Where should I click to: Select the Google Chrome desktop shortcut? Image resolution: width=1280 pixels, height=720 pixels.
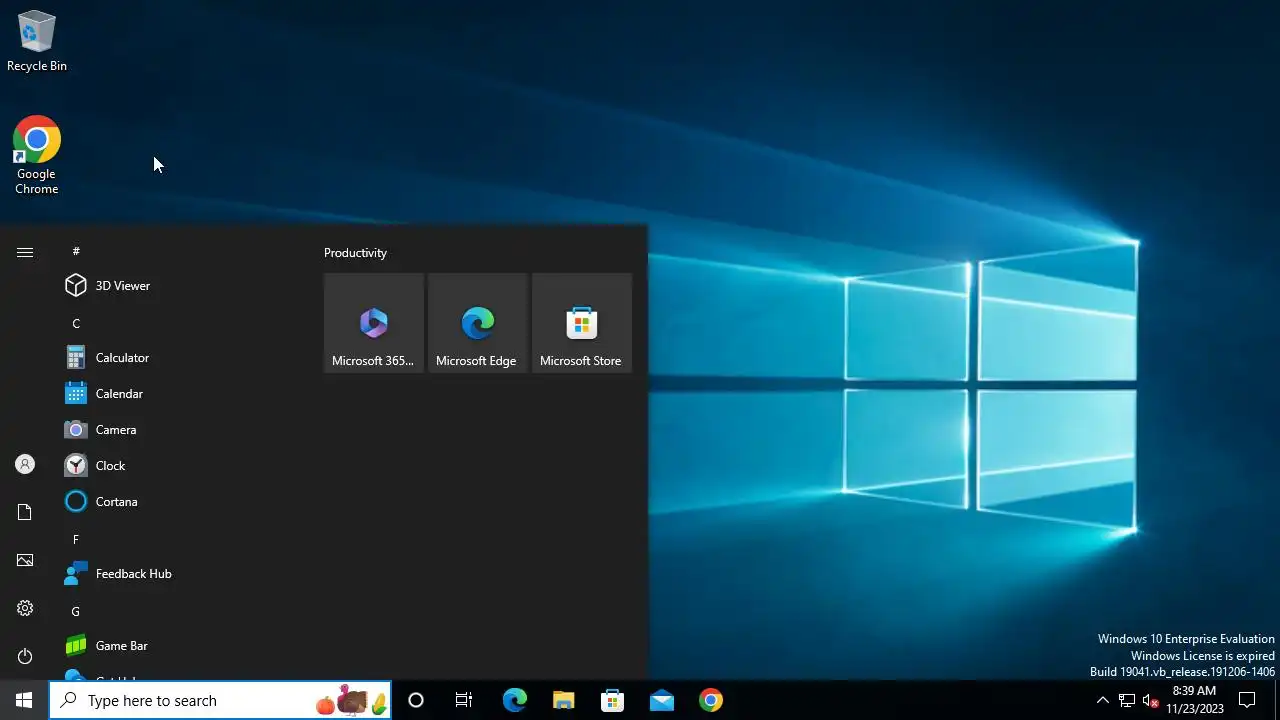click(x=37, y=156)
